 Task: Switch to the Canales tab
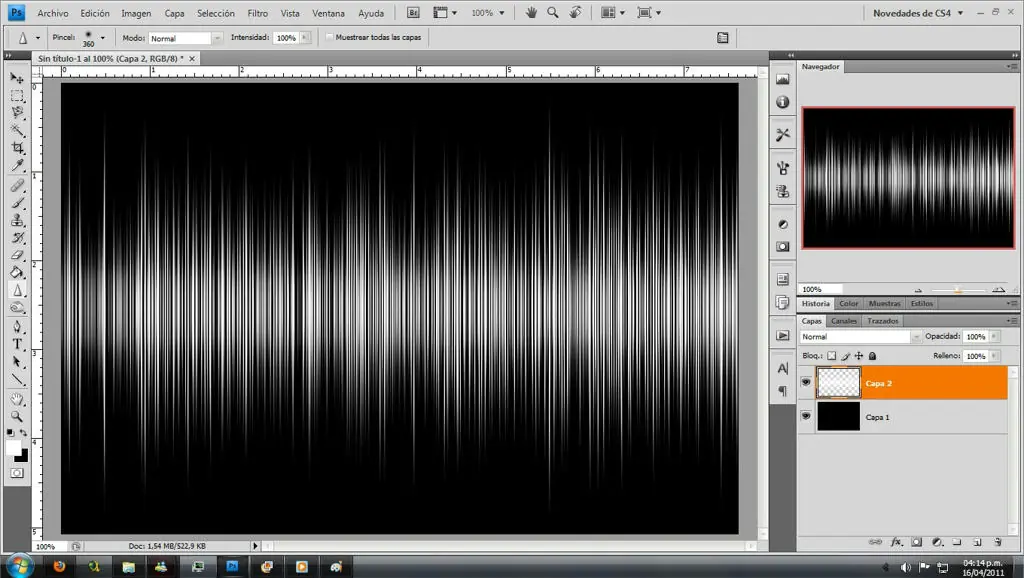coord(844,321)
